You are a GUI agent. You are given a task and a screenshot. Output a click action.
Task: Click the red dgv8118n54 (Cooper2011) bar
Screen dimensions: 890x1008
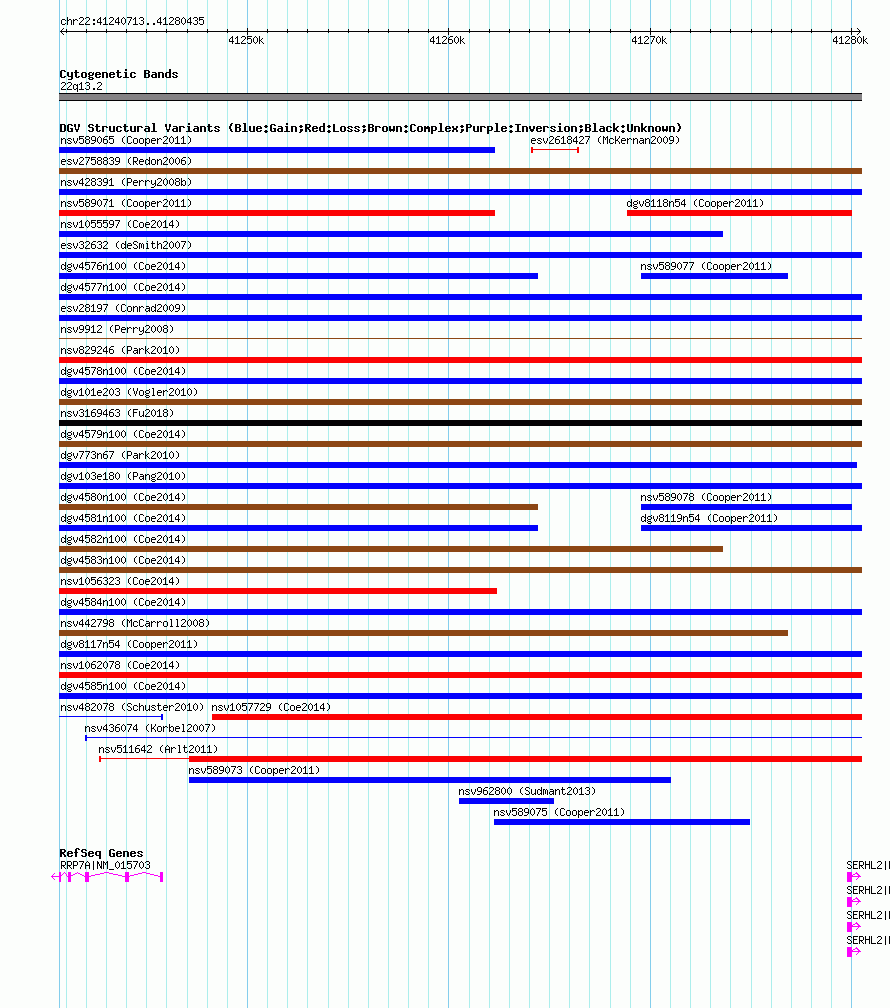pos(740,213)
